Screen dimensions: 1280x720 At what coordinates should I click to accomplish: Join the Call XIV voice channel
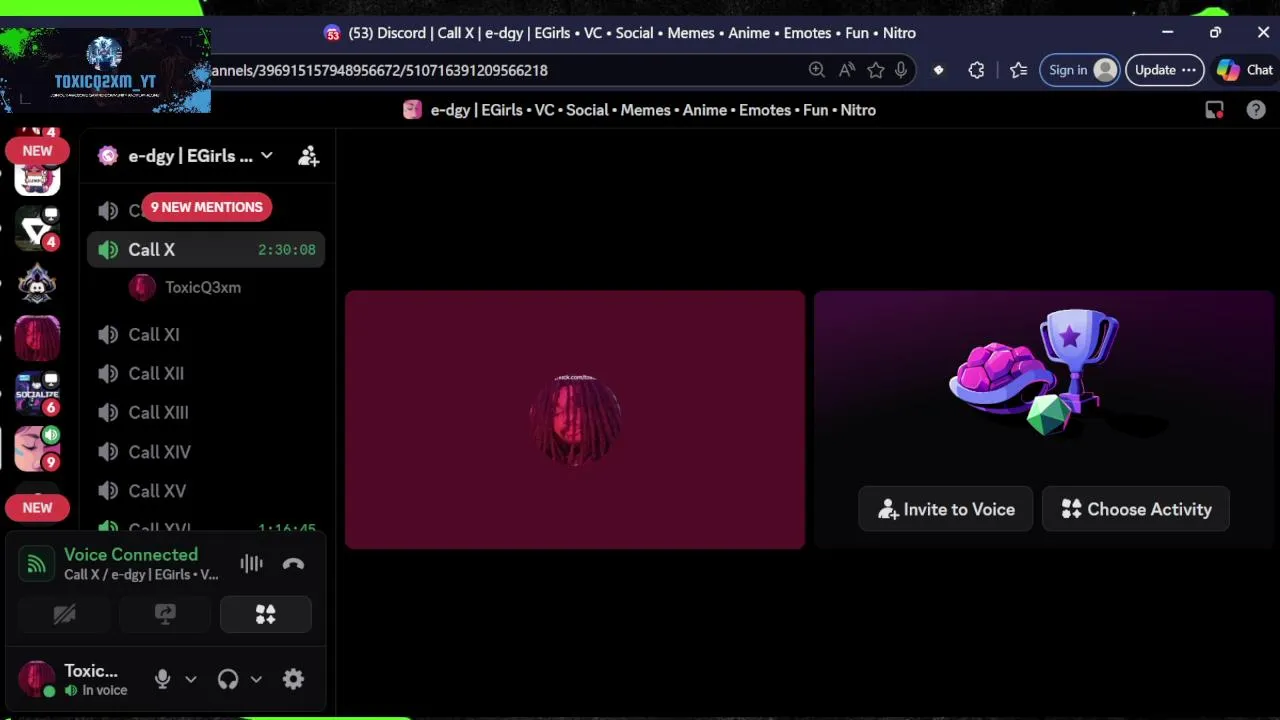coord(206,452)
